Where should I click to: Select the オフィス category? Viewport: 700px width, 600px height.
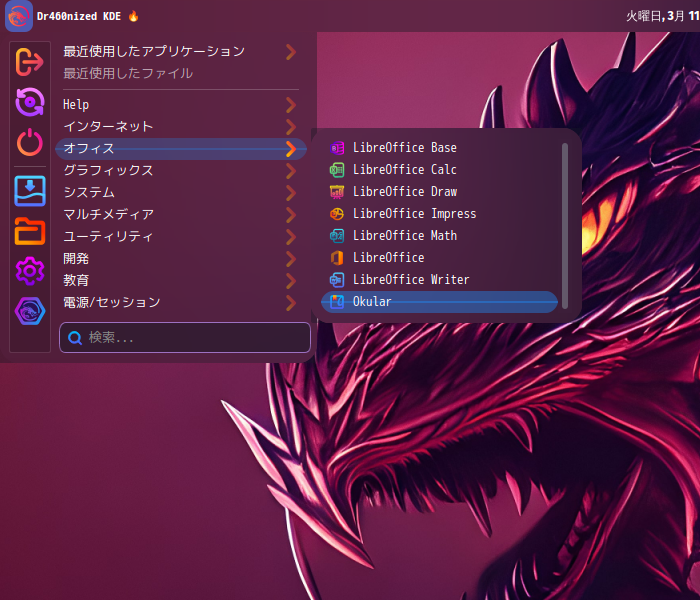pyautogui.click(x=180, y=149)
